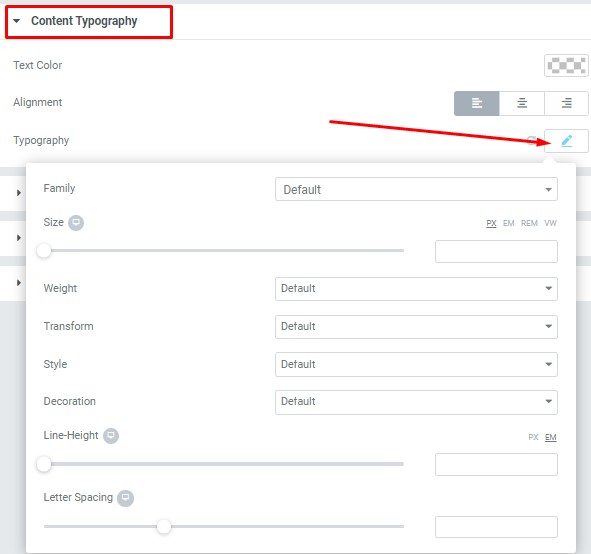Set Line-Height unit to PX
Image resolution: width=591 pixels, height=554 pixels.
[x=533, y=437]
